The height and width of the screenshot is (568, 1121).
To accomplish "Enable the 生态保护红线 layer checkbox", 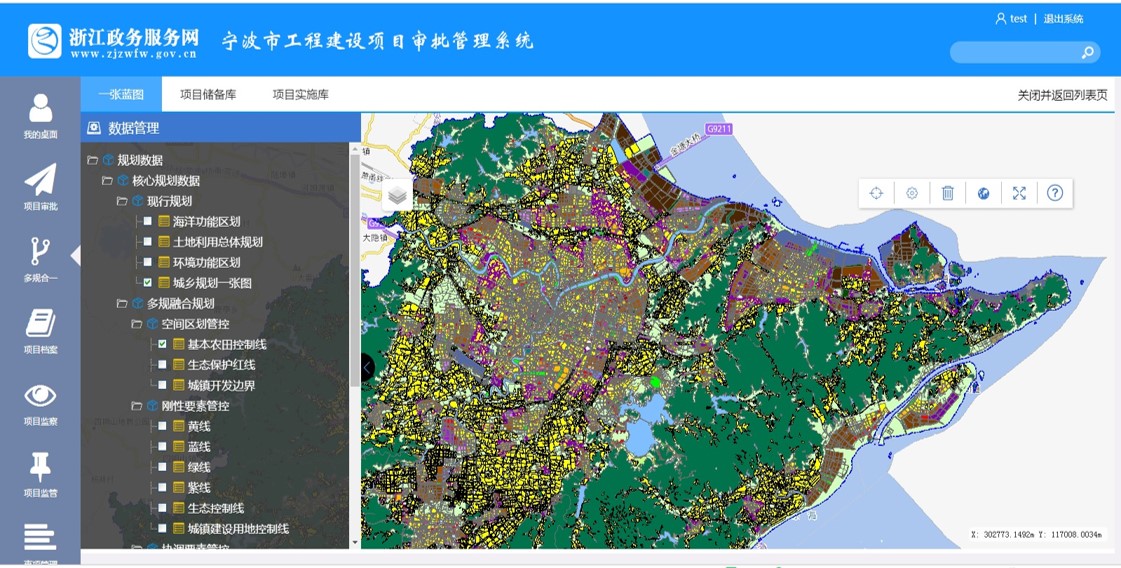I will [x=163, y=365].
